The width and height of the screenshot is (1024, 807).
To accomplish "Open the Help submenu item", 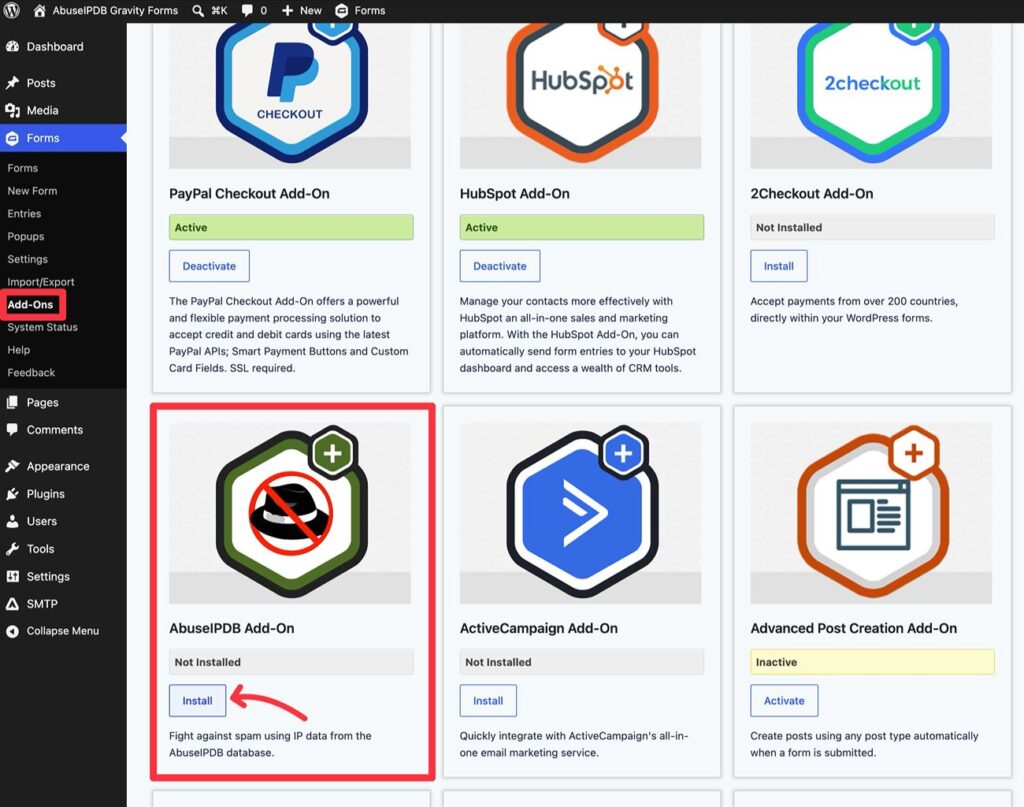I will [18, 350].
